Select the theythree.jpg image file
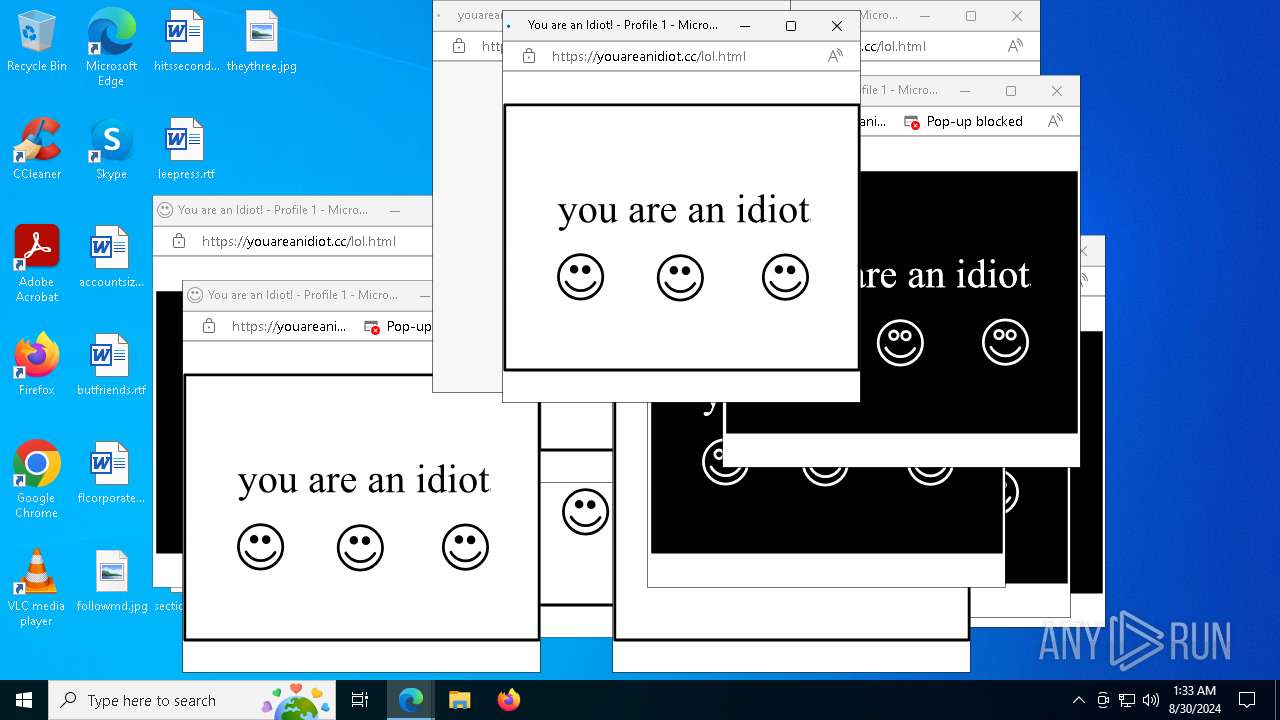The height and width of the screenshot is (720, 1280). tap(261, 42)
